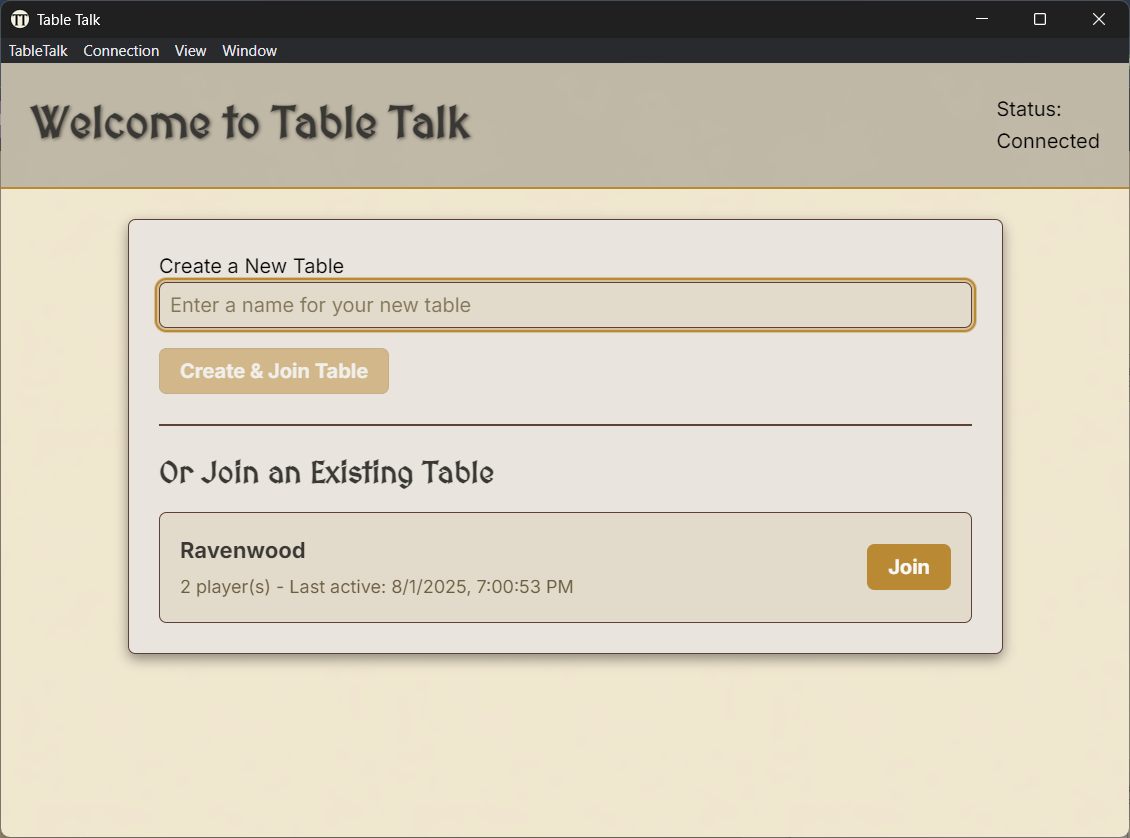This screenshot has width=1130, height=838.
Task: Click the "Create a New Table" label
Action: pyautogui.click(x=251, y=266)
